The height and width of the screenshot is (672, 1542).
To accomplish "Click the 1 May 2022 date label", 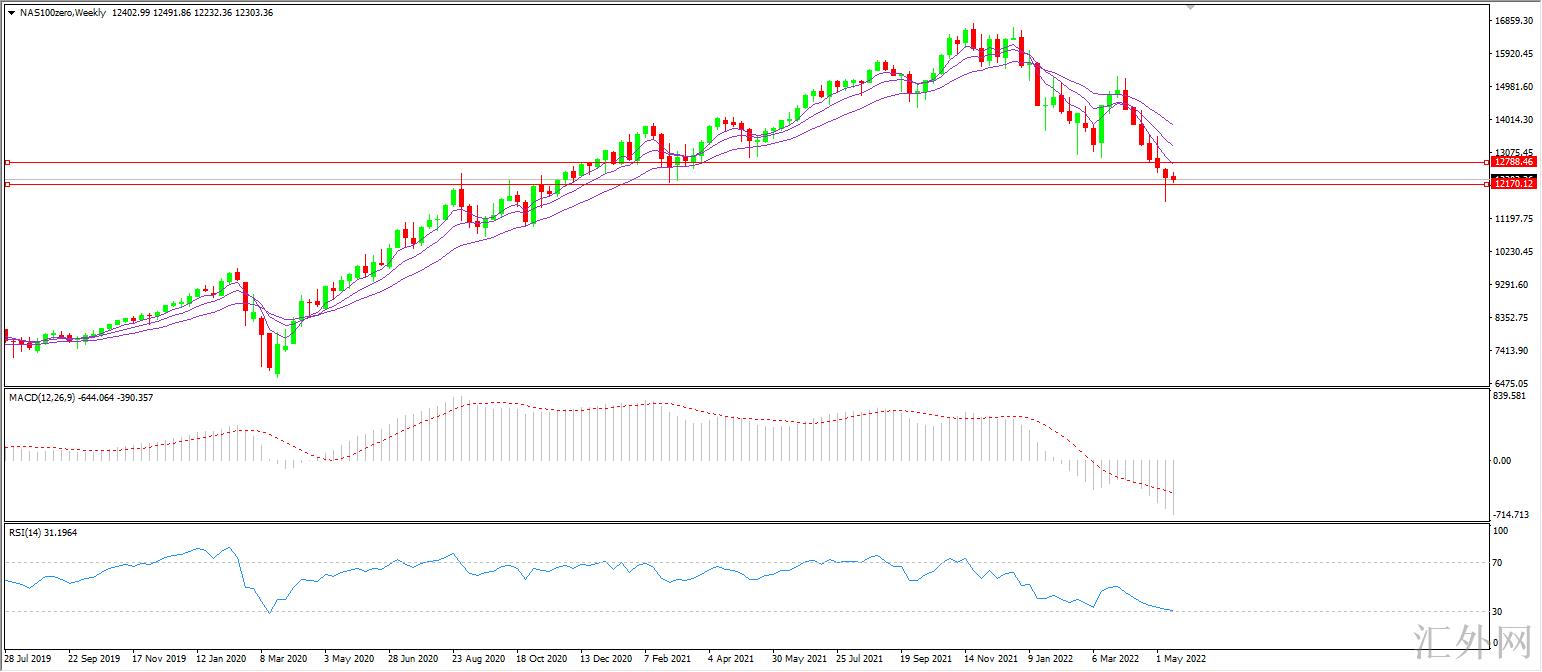I will point(1181,659).
